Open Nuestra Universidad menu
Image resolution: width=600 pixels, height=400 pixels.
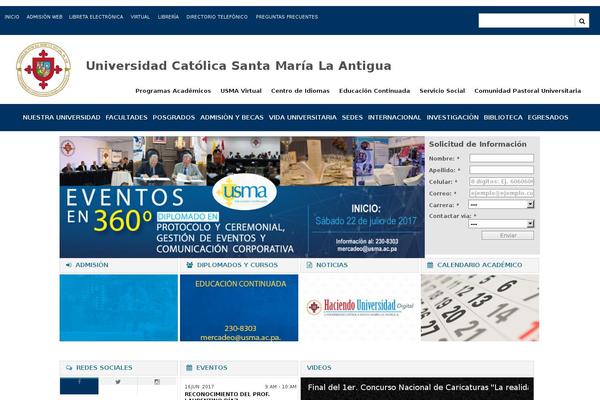click(x=61, y=118)
